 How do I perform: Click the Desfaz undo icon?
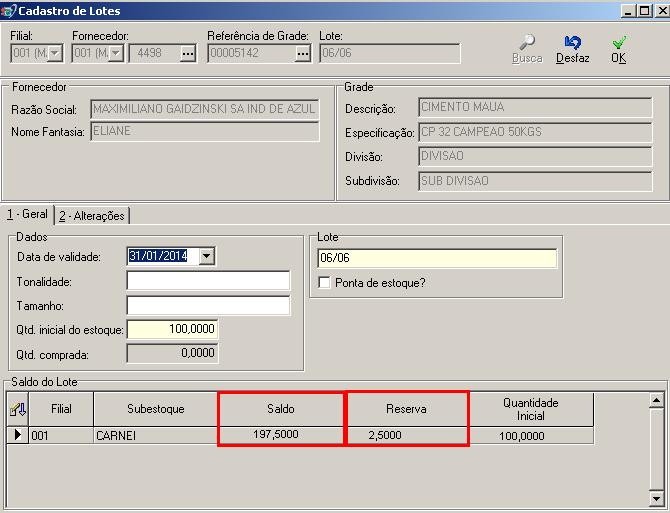point(573,43)
